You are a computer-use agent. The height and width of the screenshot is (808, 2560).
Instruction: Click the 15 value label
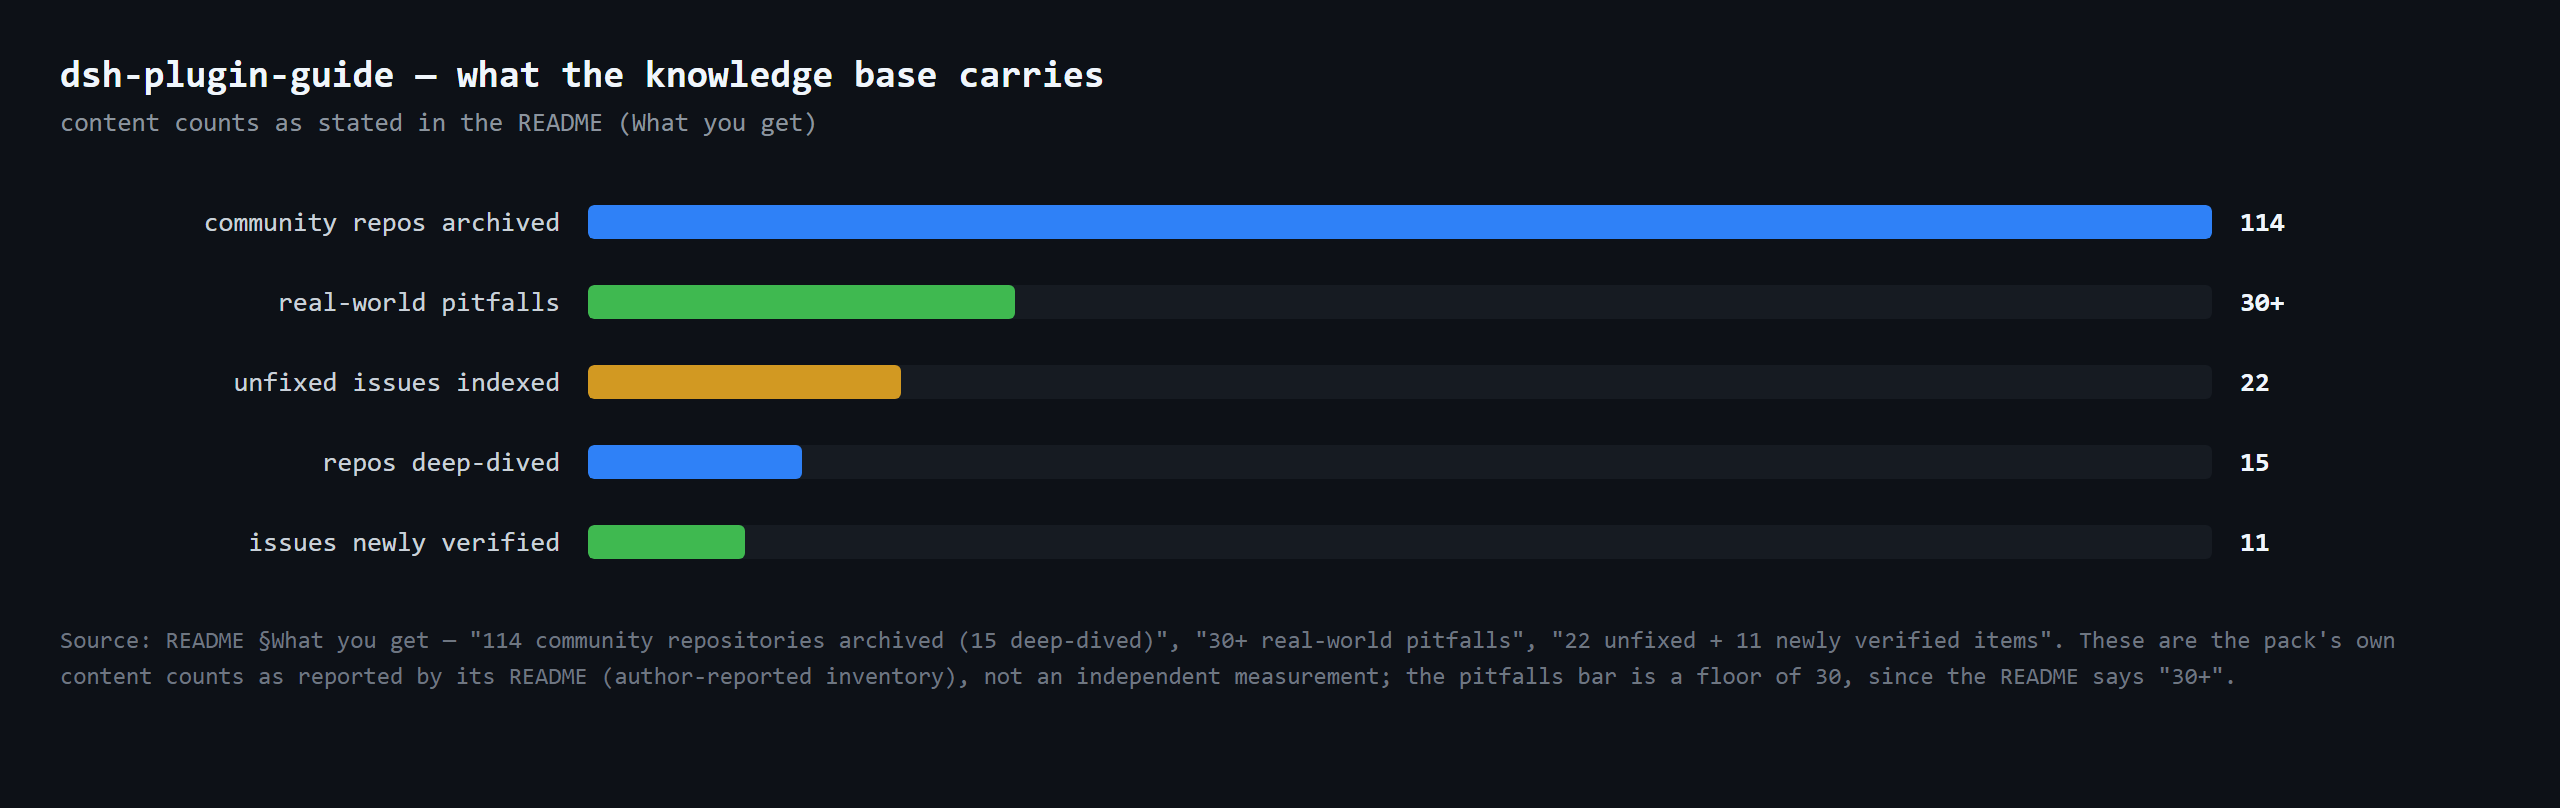[x=2254, y=463]
